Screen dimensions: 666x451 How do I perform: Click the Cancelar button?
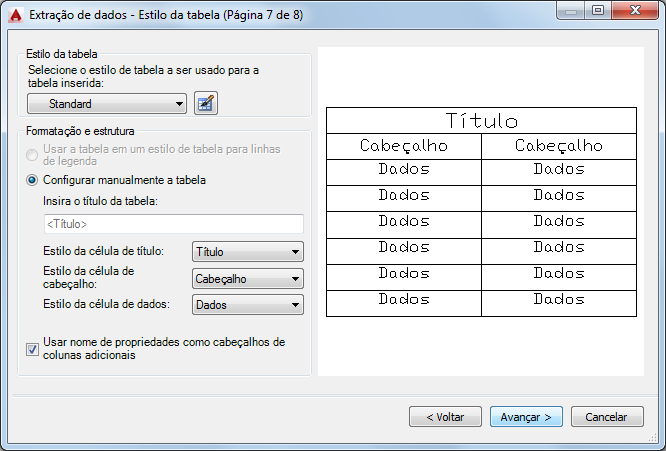[606, 416]
